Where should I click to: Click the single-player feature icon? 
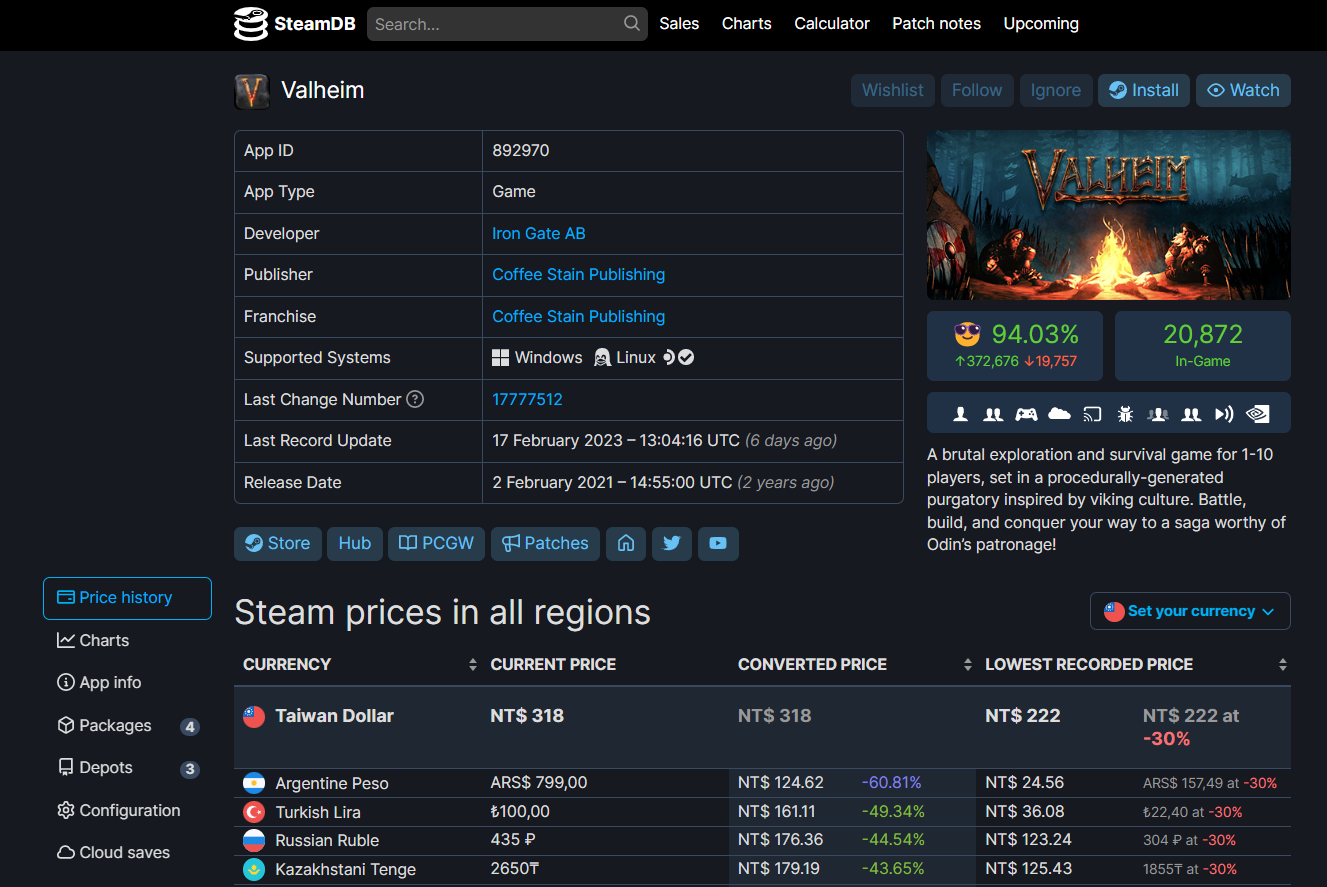(961, 413)
